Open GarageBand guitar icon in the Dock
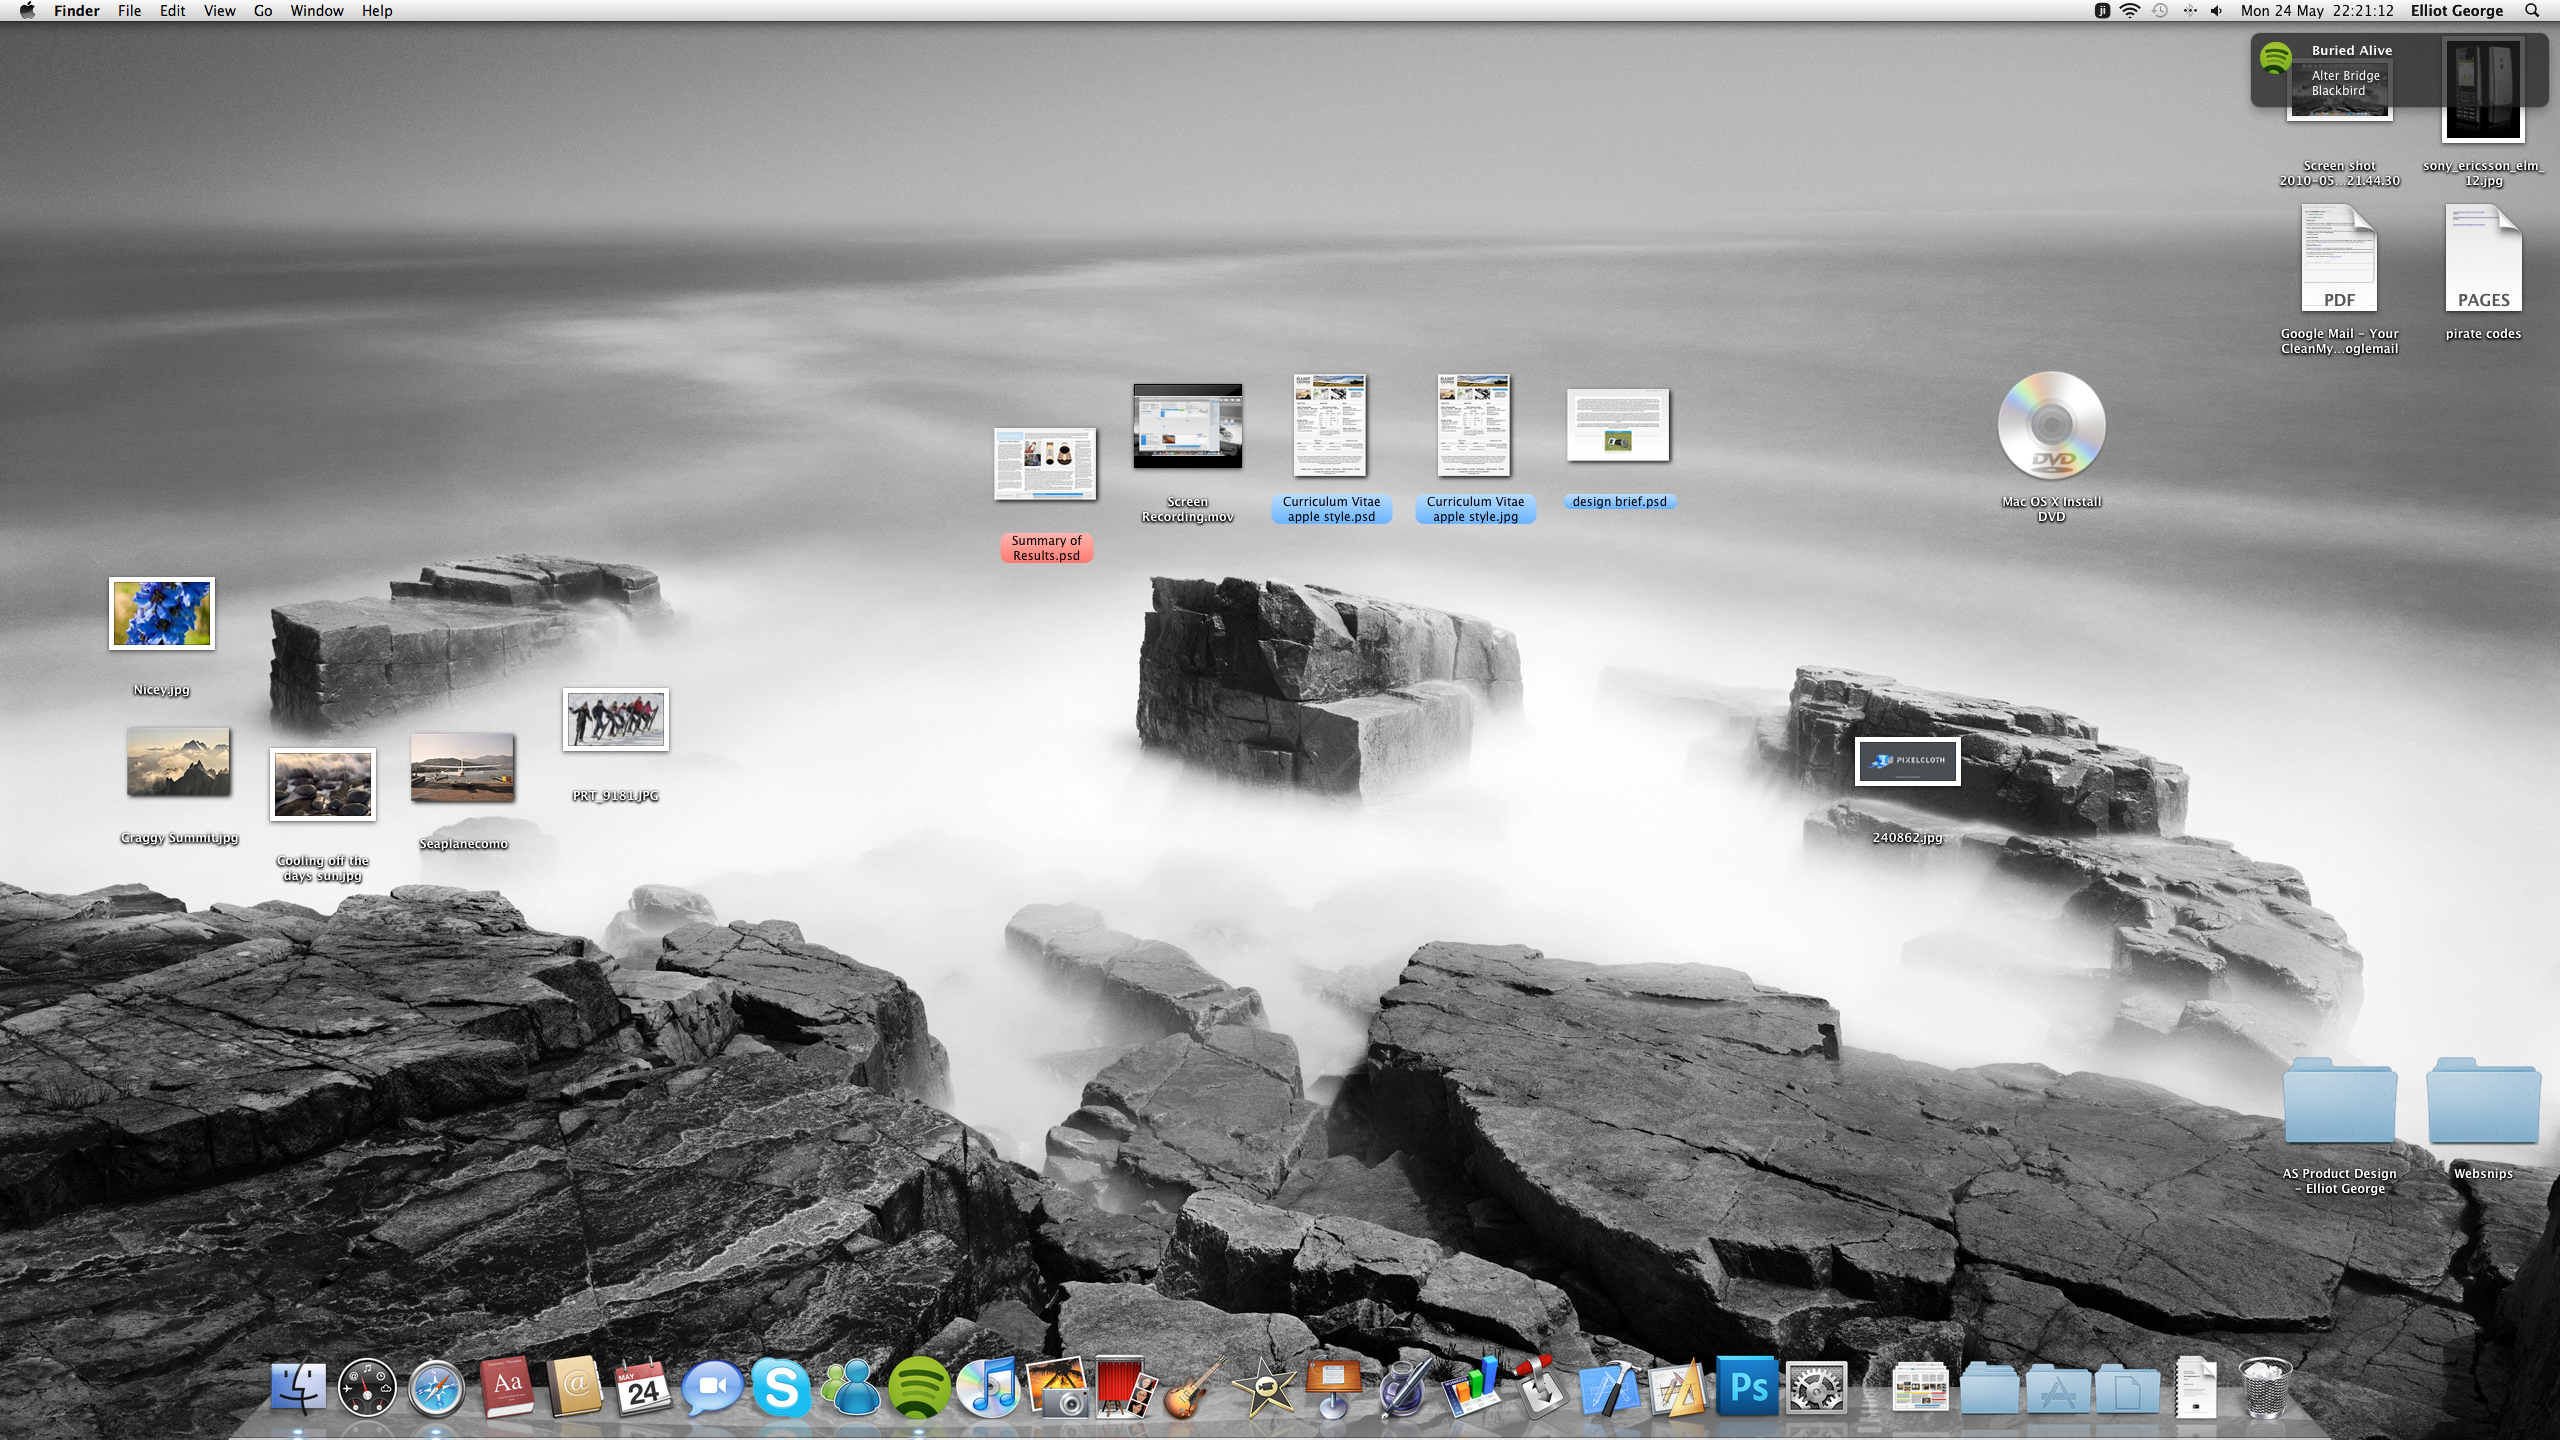This screenshot has width=2560, height=1440. click(1195, 1387)
